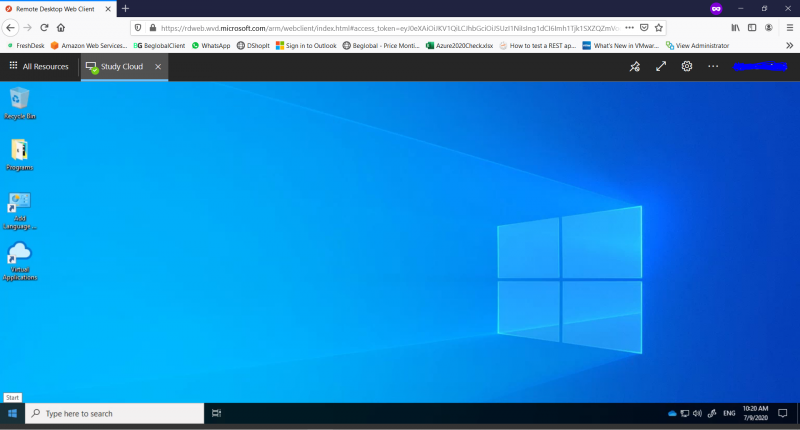Open the Firefox hamburger menu
The width and height of the screenshot is (800, 430).
[x=790, y=28]
